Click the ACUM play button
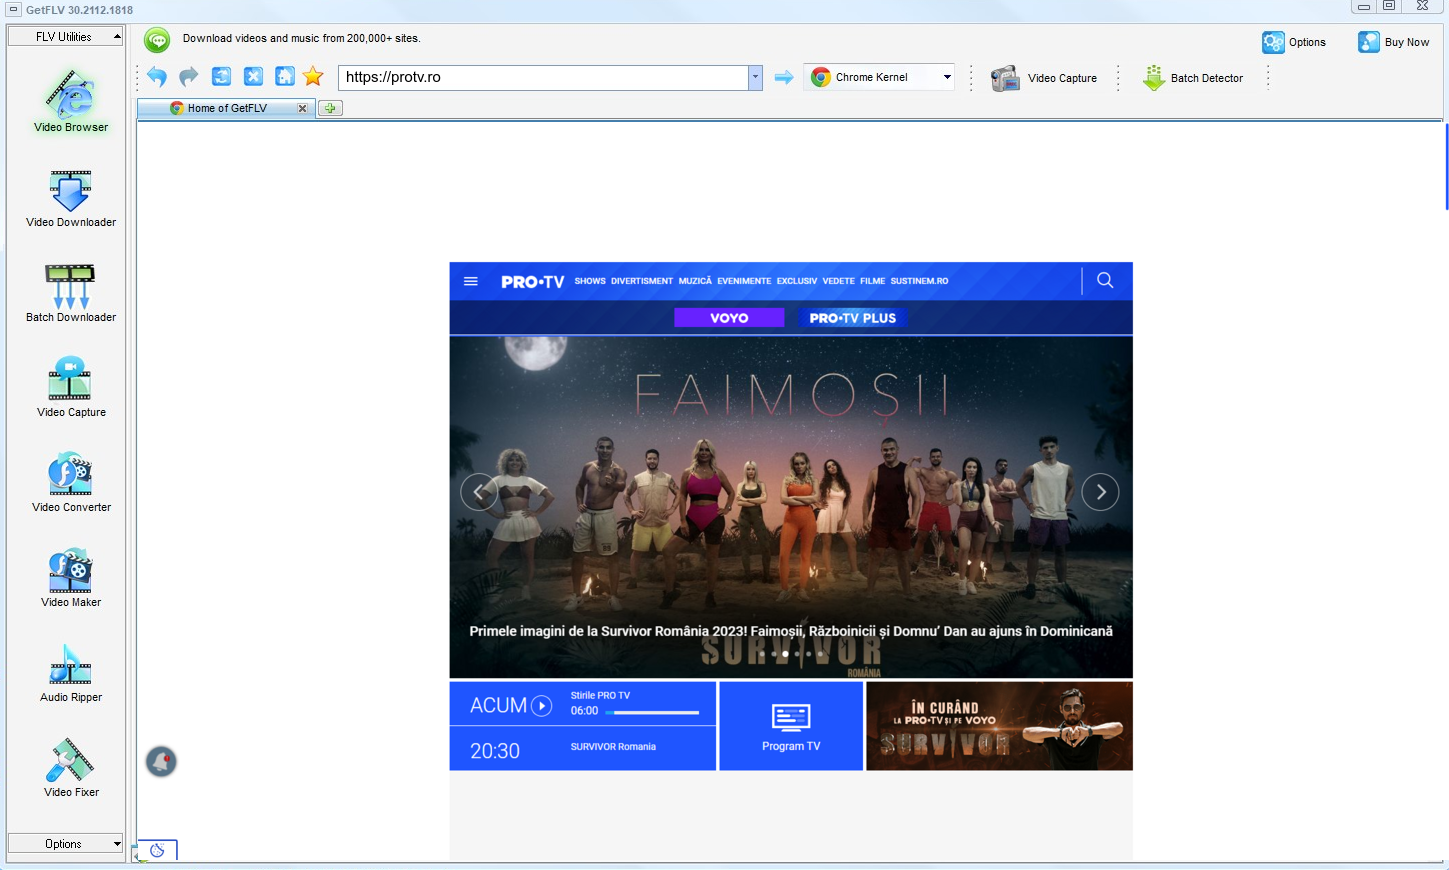1449x870 pixels. pos(541,705)
